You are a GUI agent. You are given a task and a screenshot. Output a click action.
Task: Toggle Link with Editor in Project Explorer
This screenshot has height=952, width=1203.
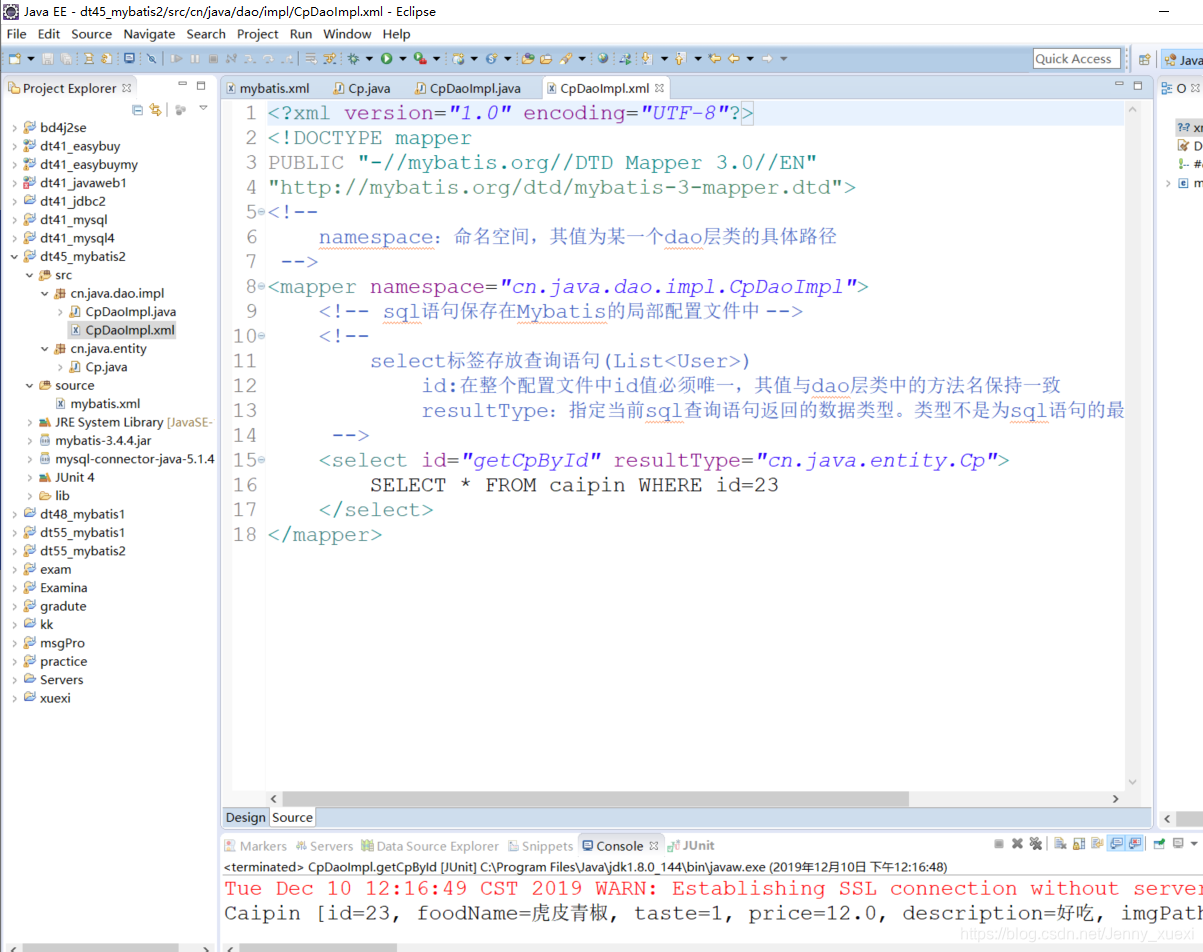pyautogui.click(x=155, y=109)
